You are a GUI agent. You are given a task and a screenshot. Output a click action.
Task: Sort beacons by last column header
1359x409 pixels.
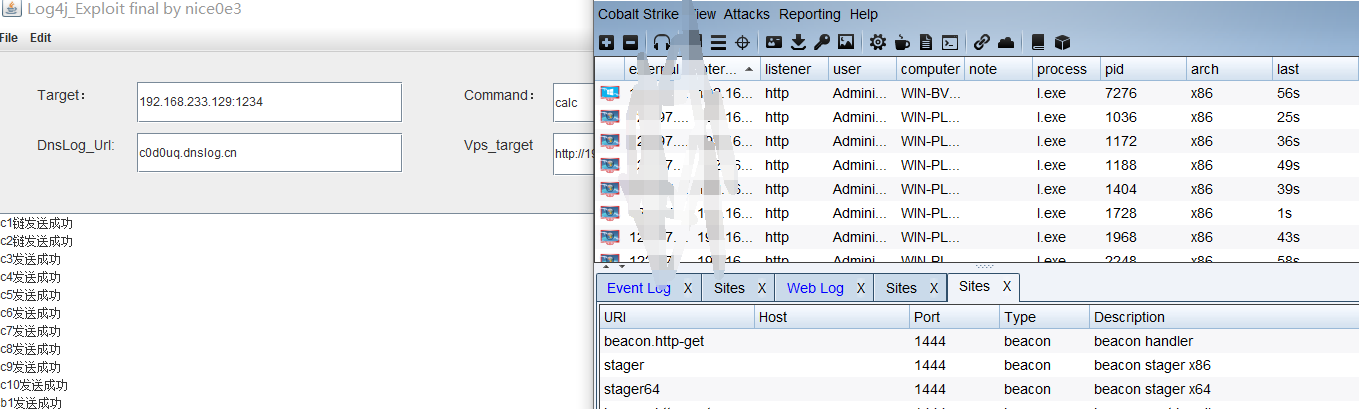click(1315, 69)
